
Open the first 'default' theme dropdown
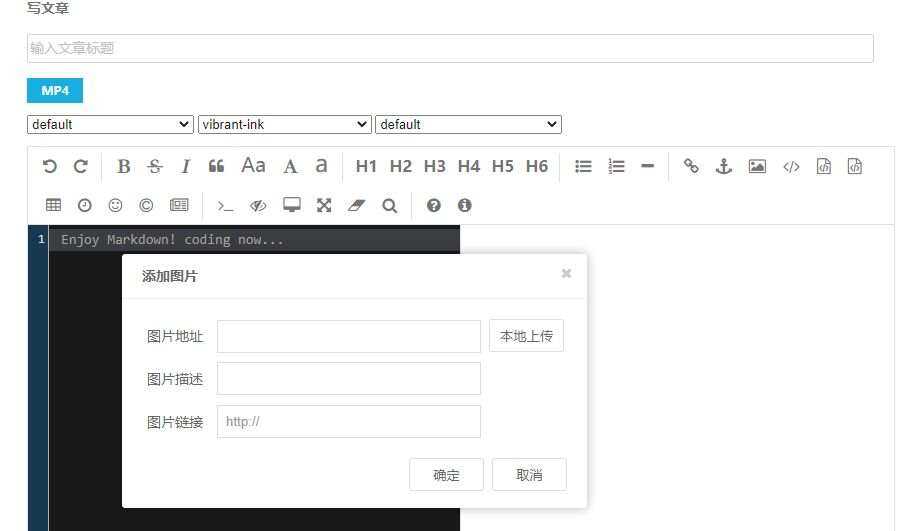(x=110, y=124)
